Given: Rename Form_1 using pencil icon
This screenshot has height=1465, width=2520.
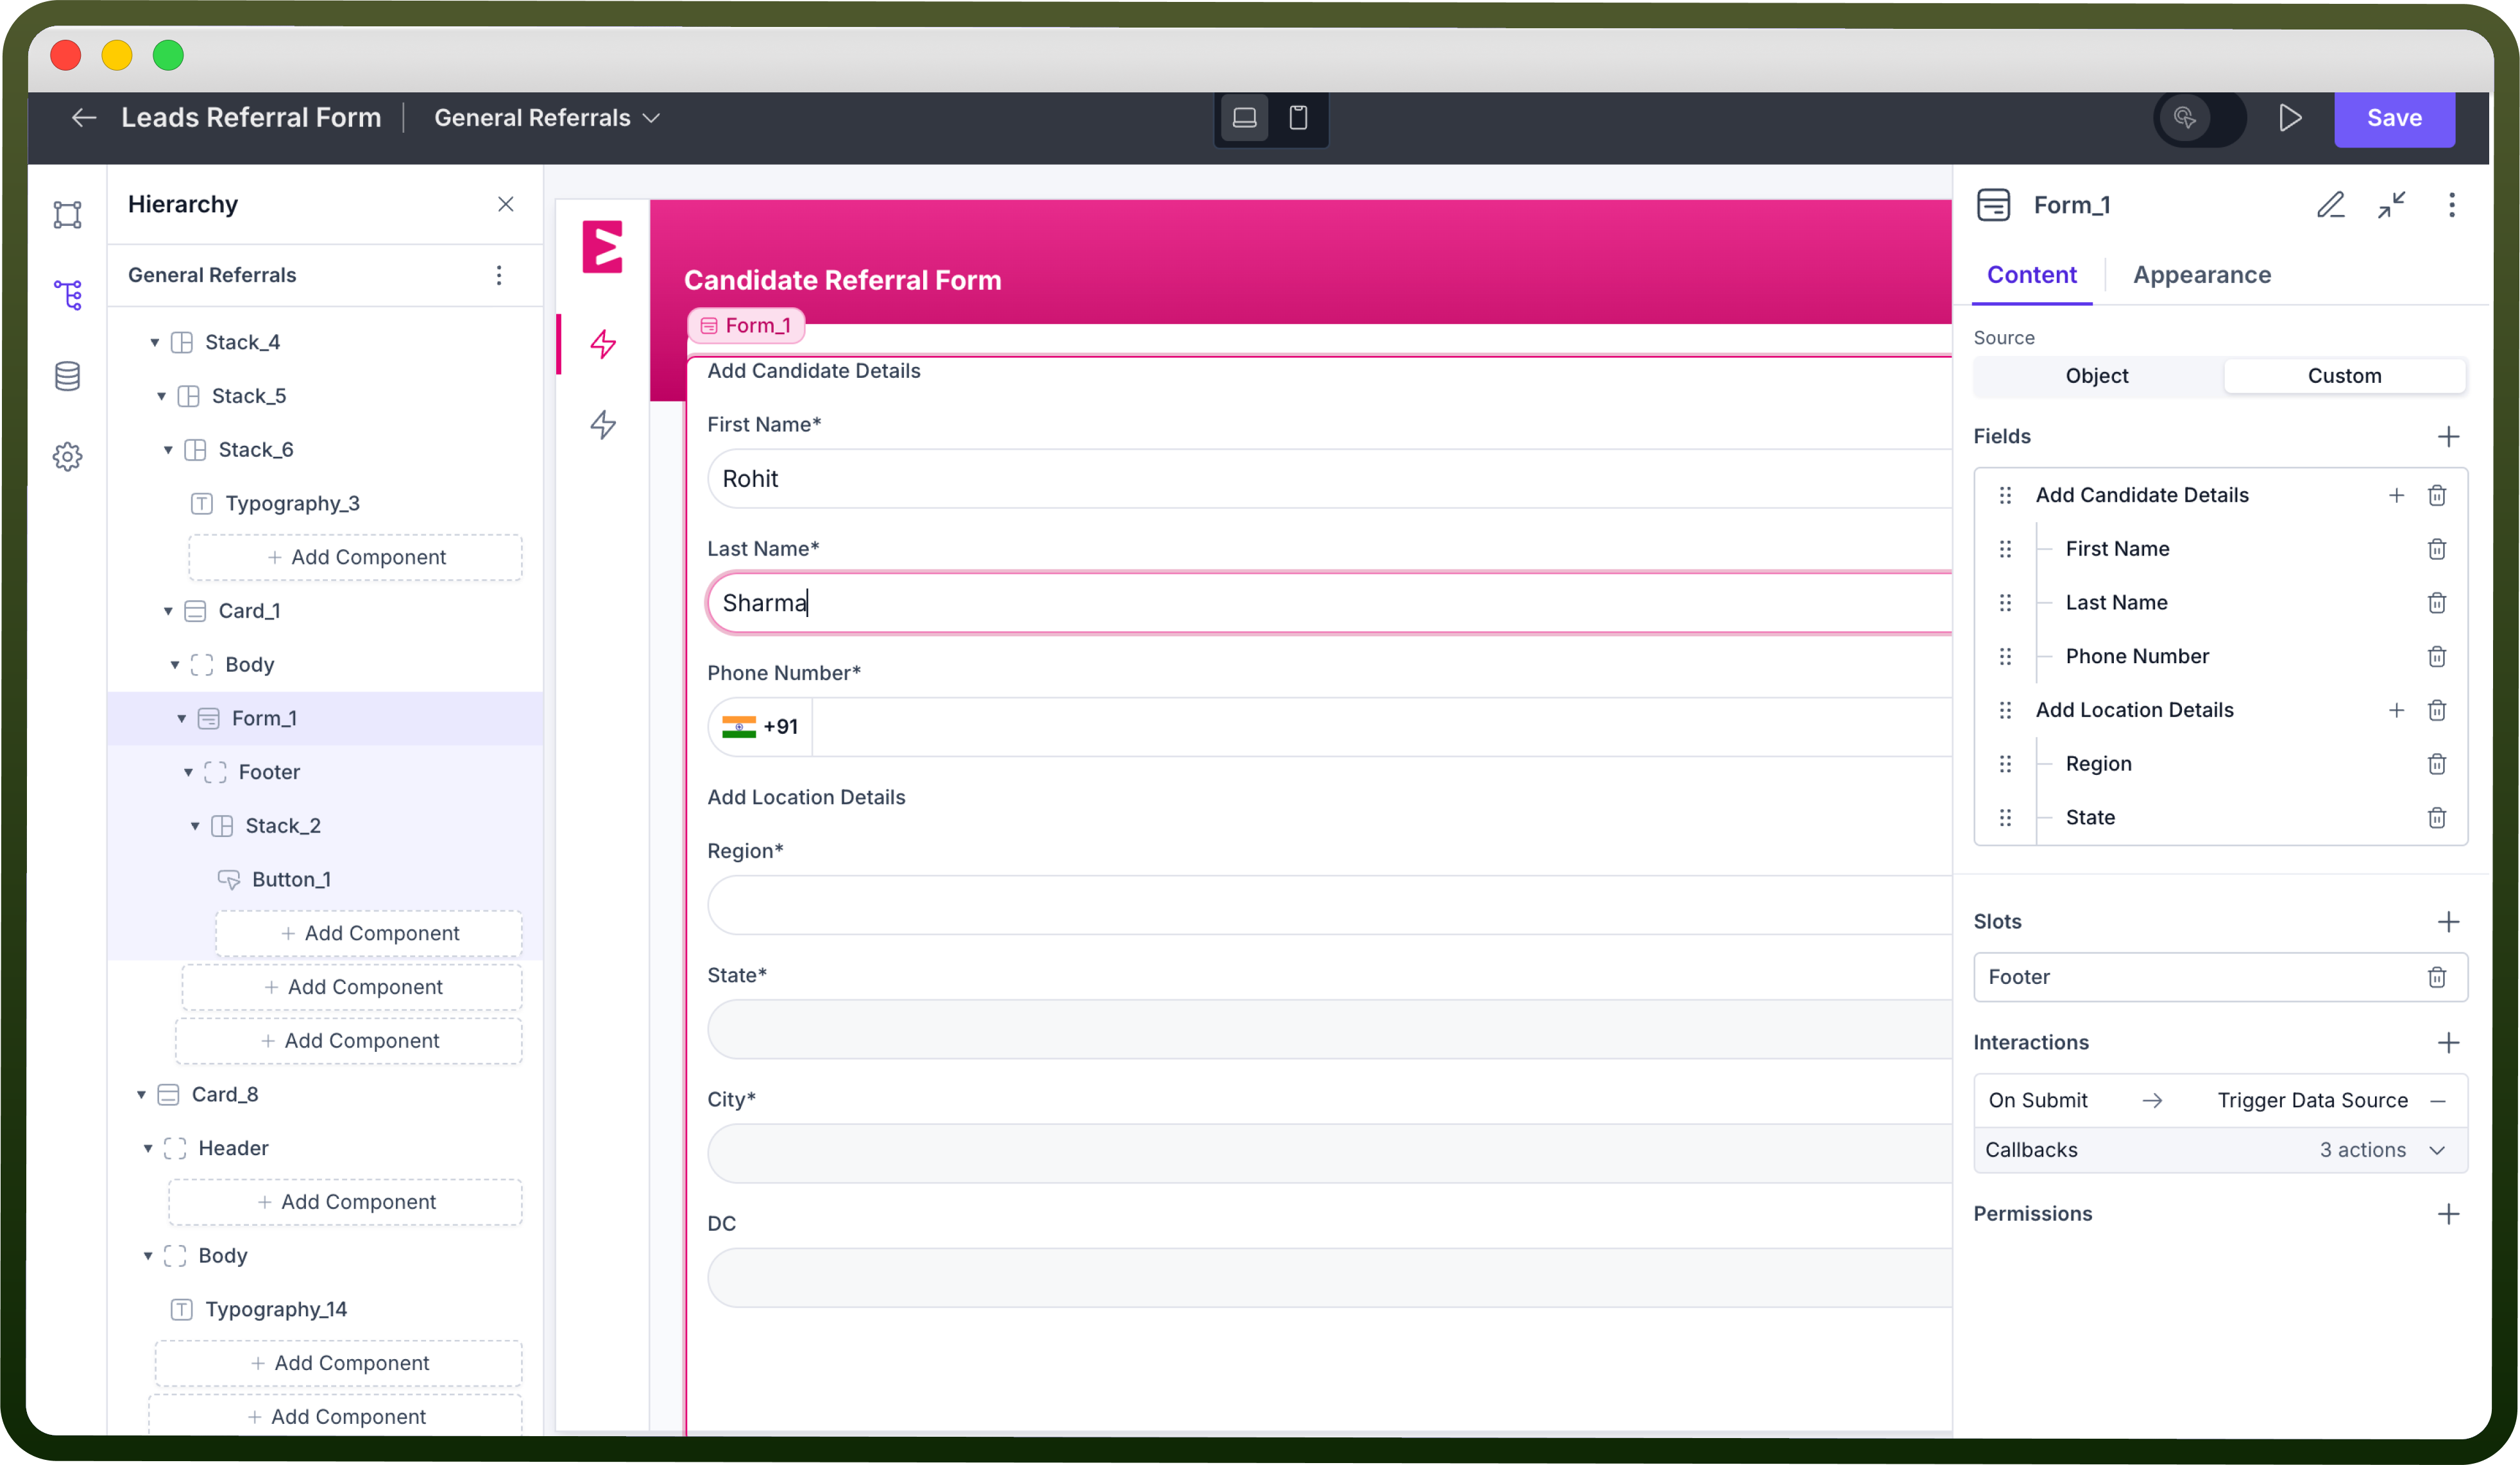Looking at the screenshot, I should tap(2331, 205).
